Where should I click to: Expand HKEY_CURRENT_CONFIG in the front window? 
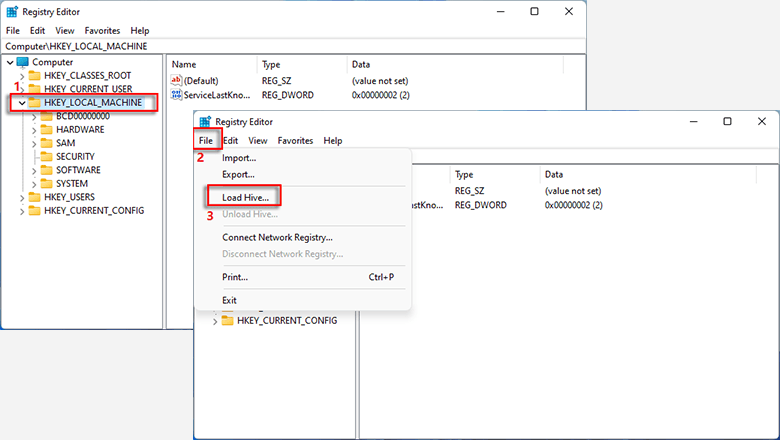coord(215,321)
